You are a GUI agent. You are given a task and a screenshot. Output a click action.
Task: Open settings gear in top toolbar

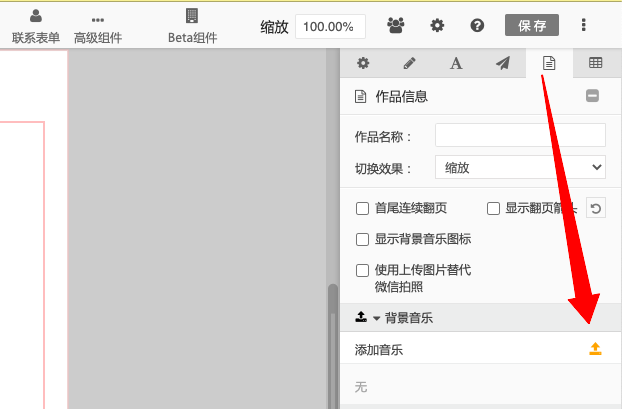[437, 25]
